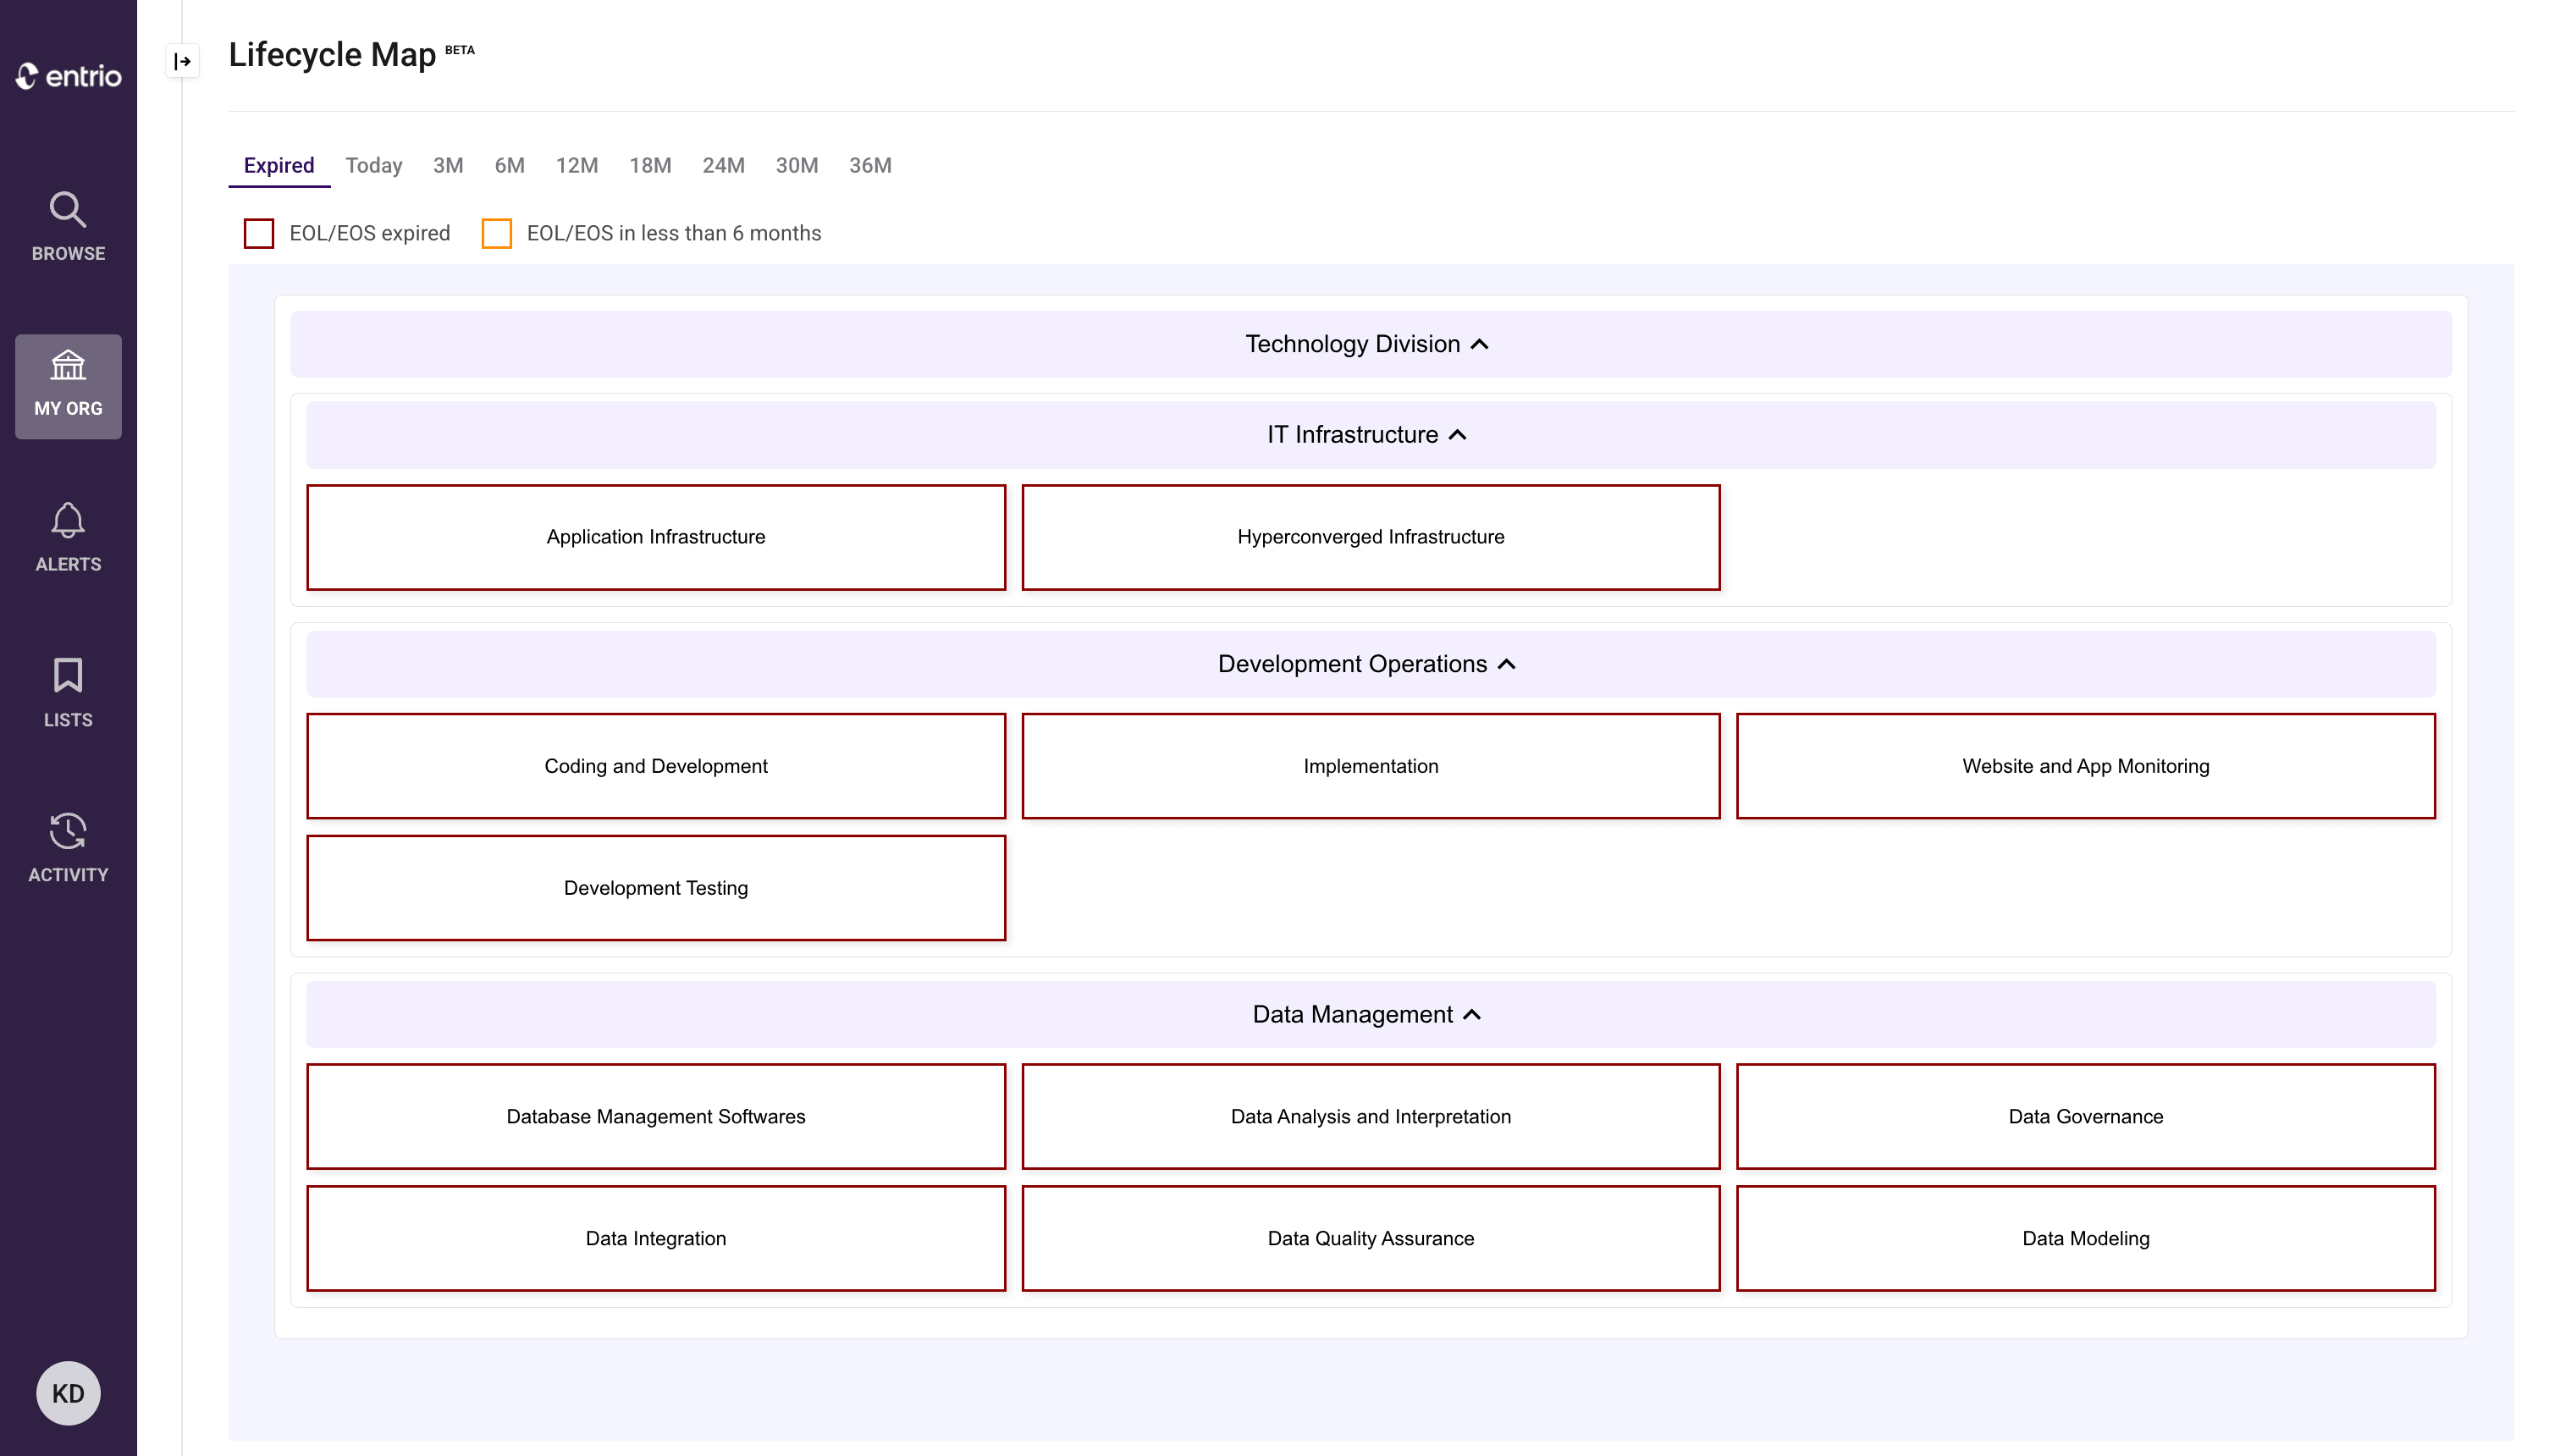Select the 3M timeframe tab
The width and height of the screenshot is (2560, 1456).
448,165
